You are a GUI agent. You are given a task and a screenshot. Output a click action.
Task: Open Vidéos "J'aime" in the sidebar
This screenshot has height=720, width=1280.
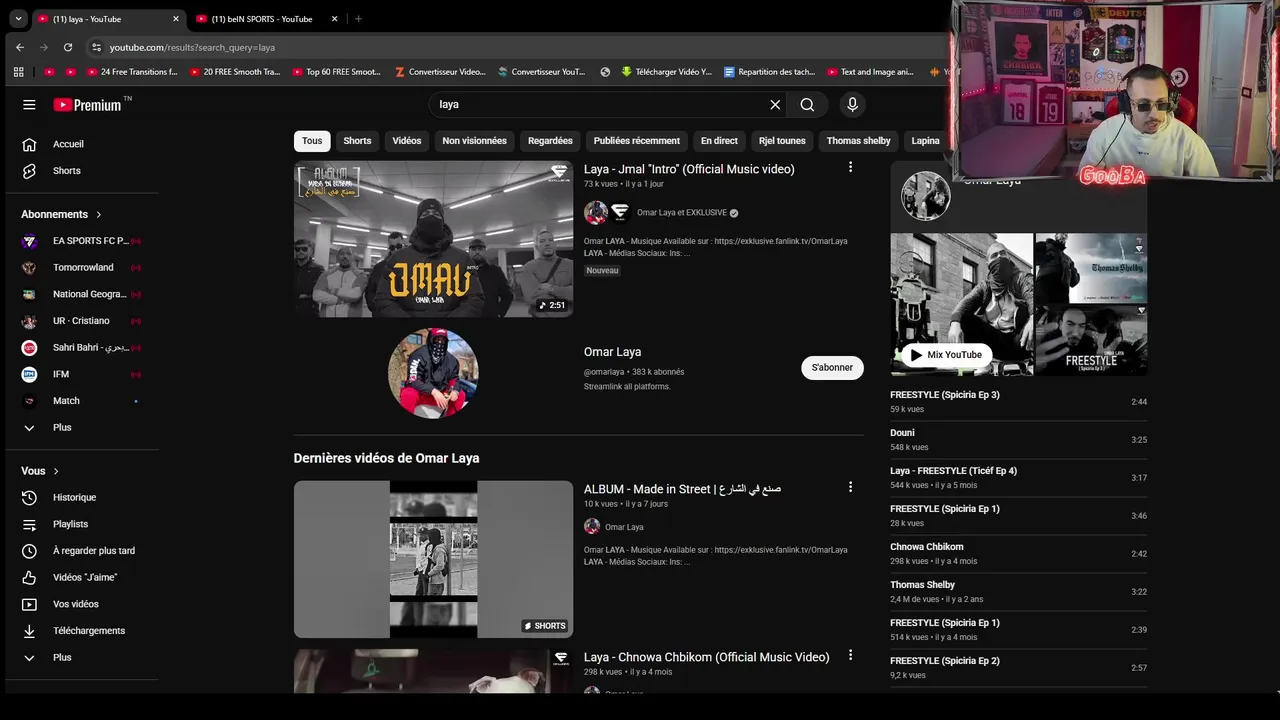pos(84,577)
